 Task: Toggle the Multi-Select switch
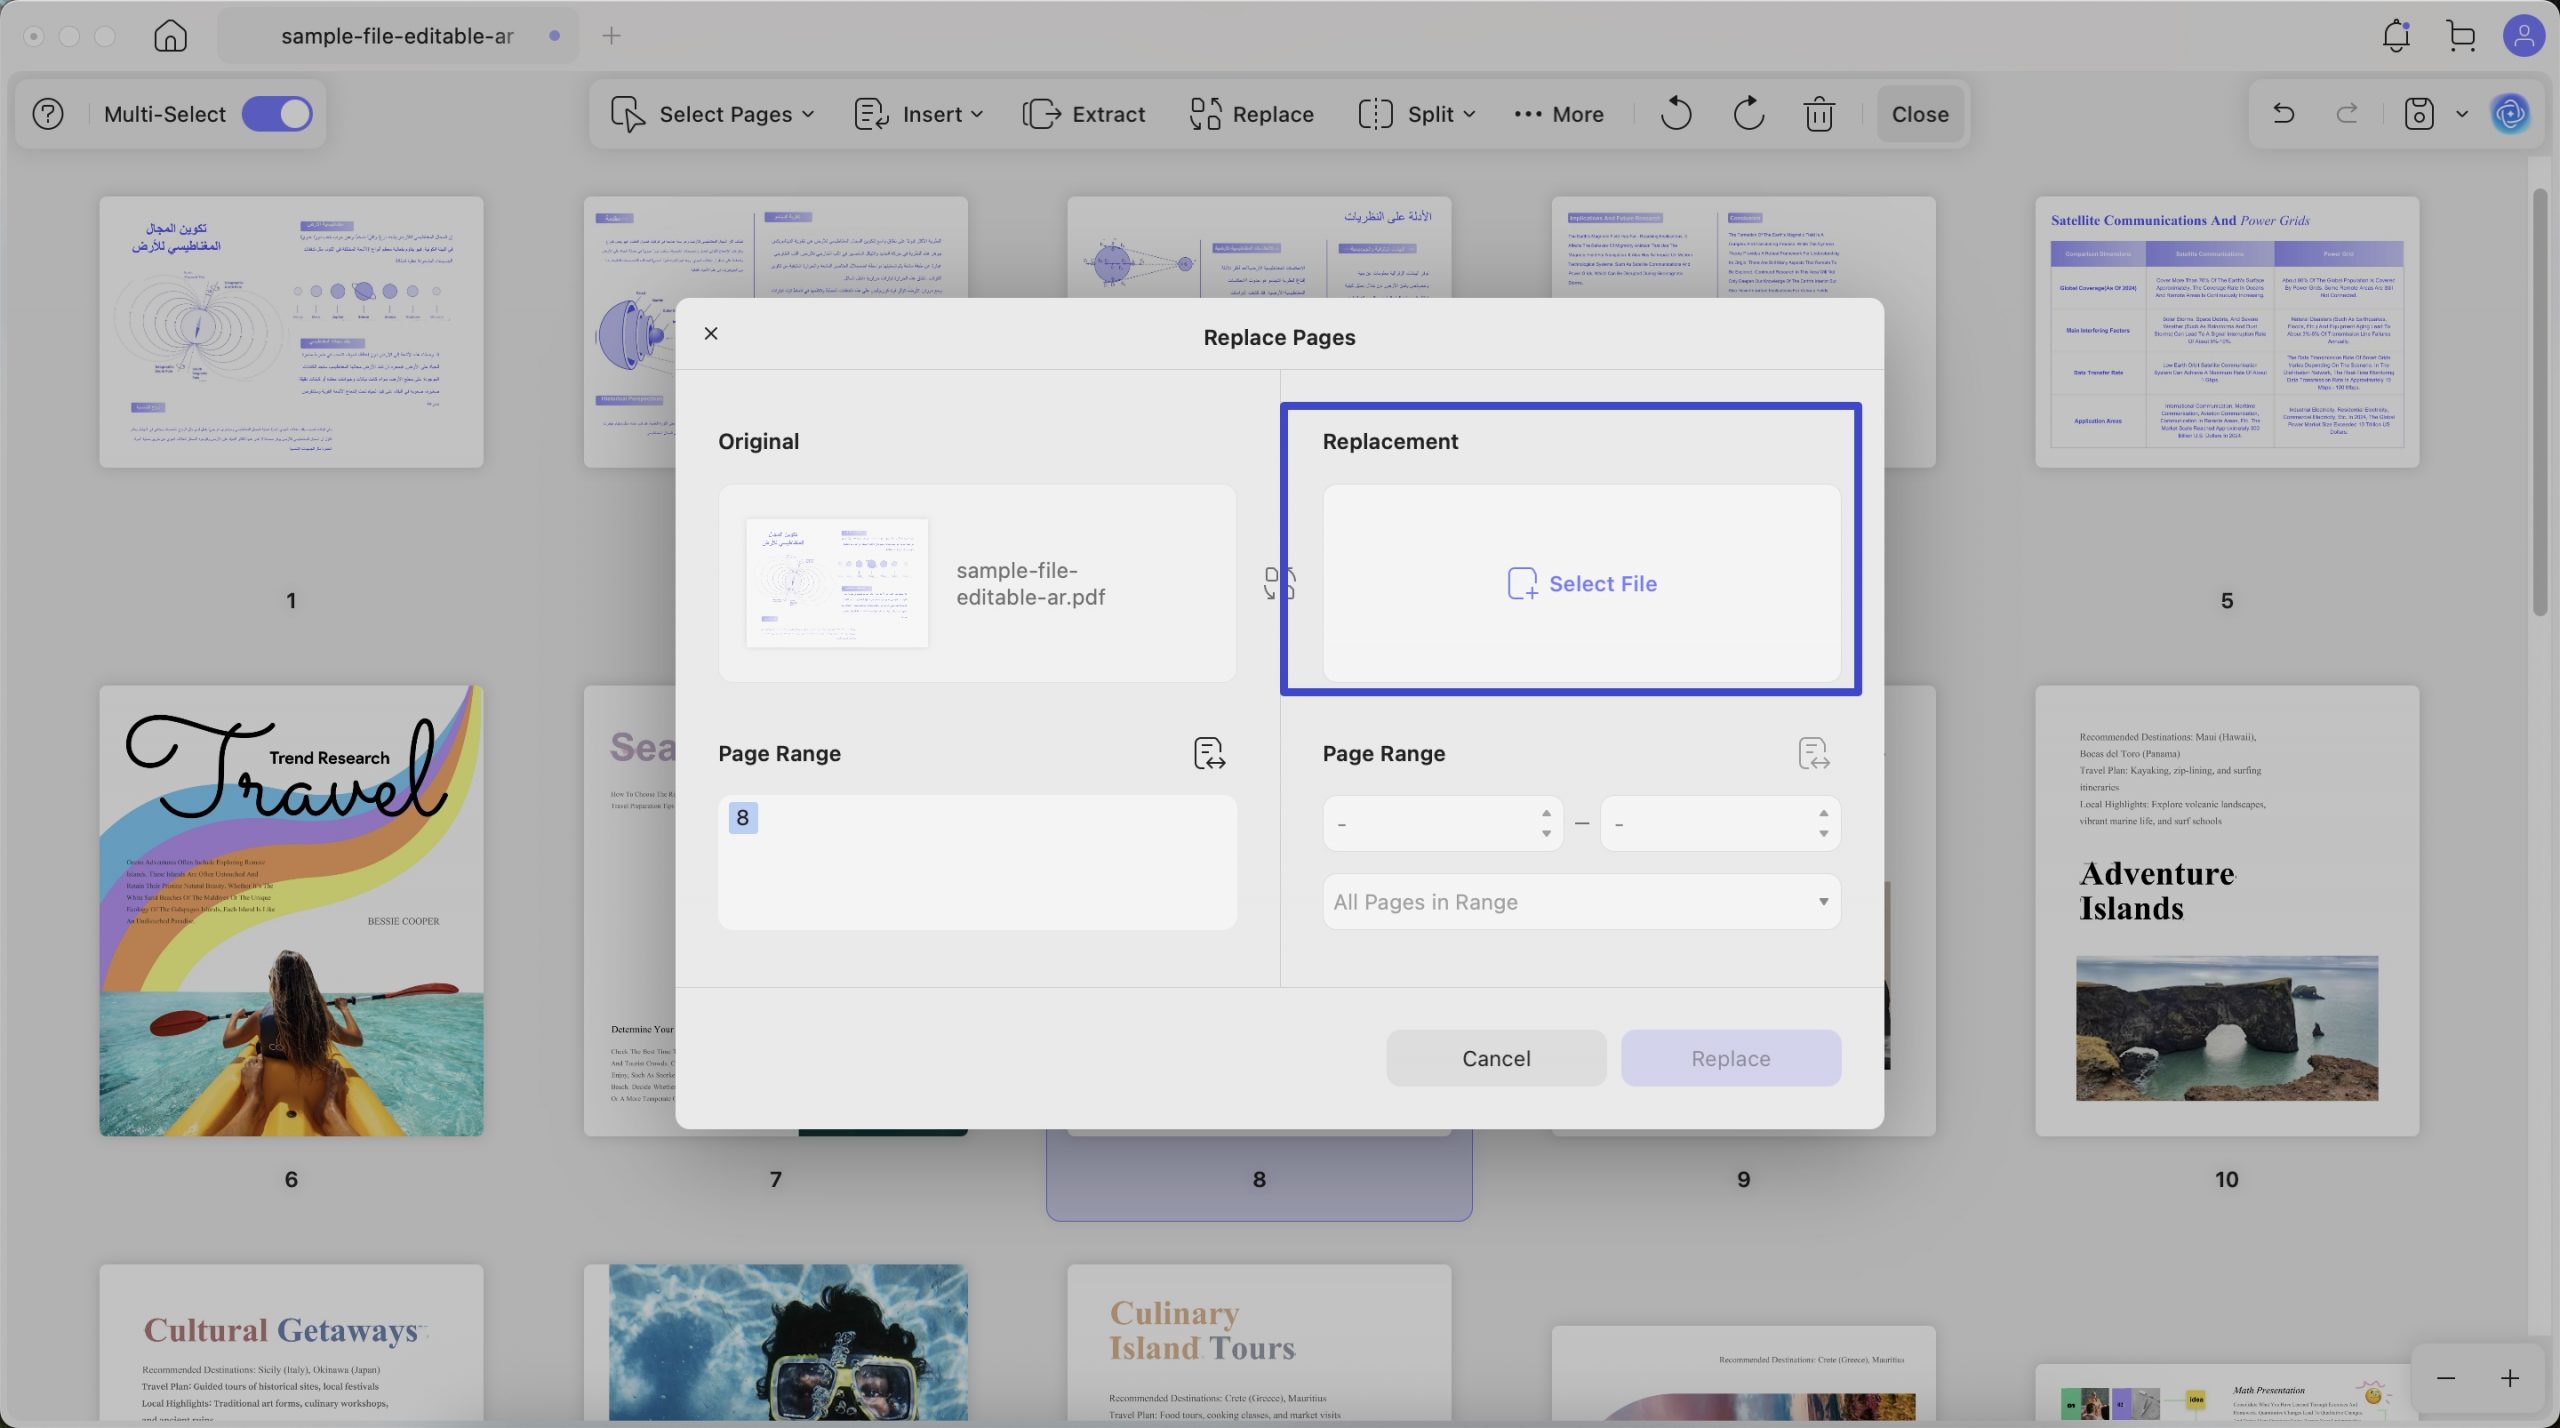pyautogui.click(x=277, y=114)
